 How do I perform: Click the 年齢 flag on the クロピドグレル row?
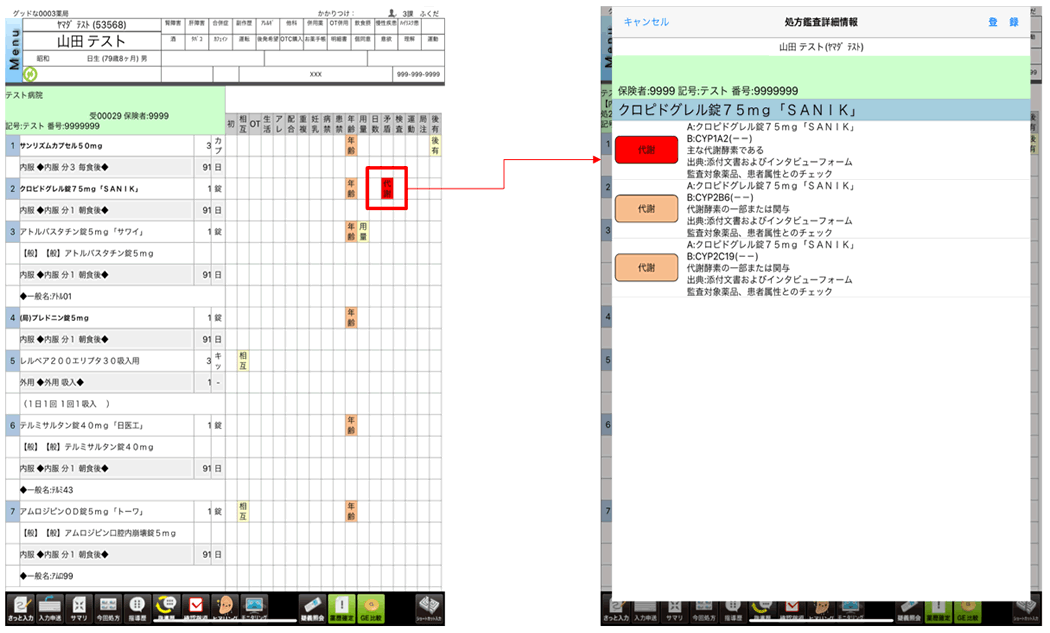click(351, 189)
